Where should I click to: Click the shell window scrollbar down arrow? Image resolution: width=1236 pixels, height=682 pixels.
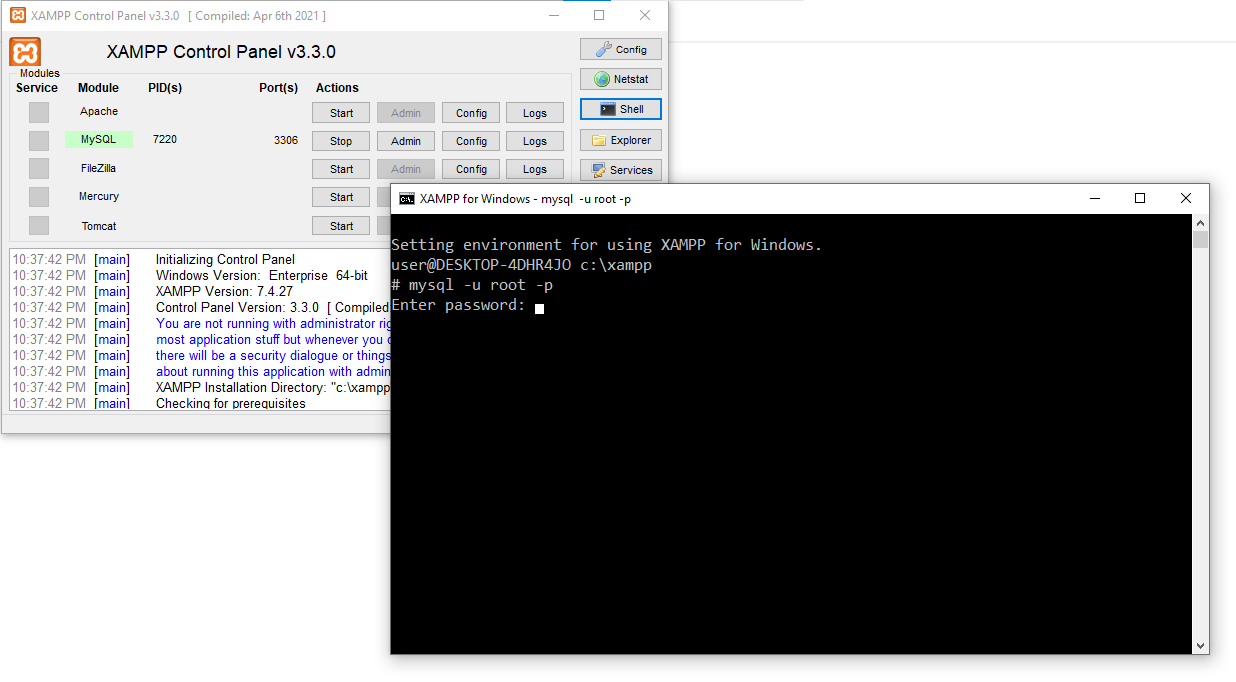(x=1201, y=646)
